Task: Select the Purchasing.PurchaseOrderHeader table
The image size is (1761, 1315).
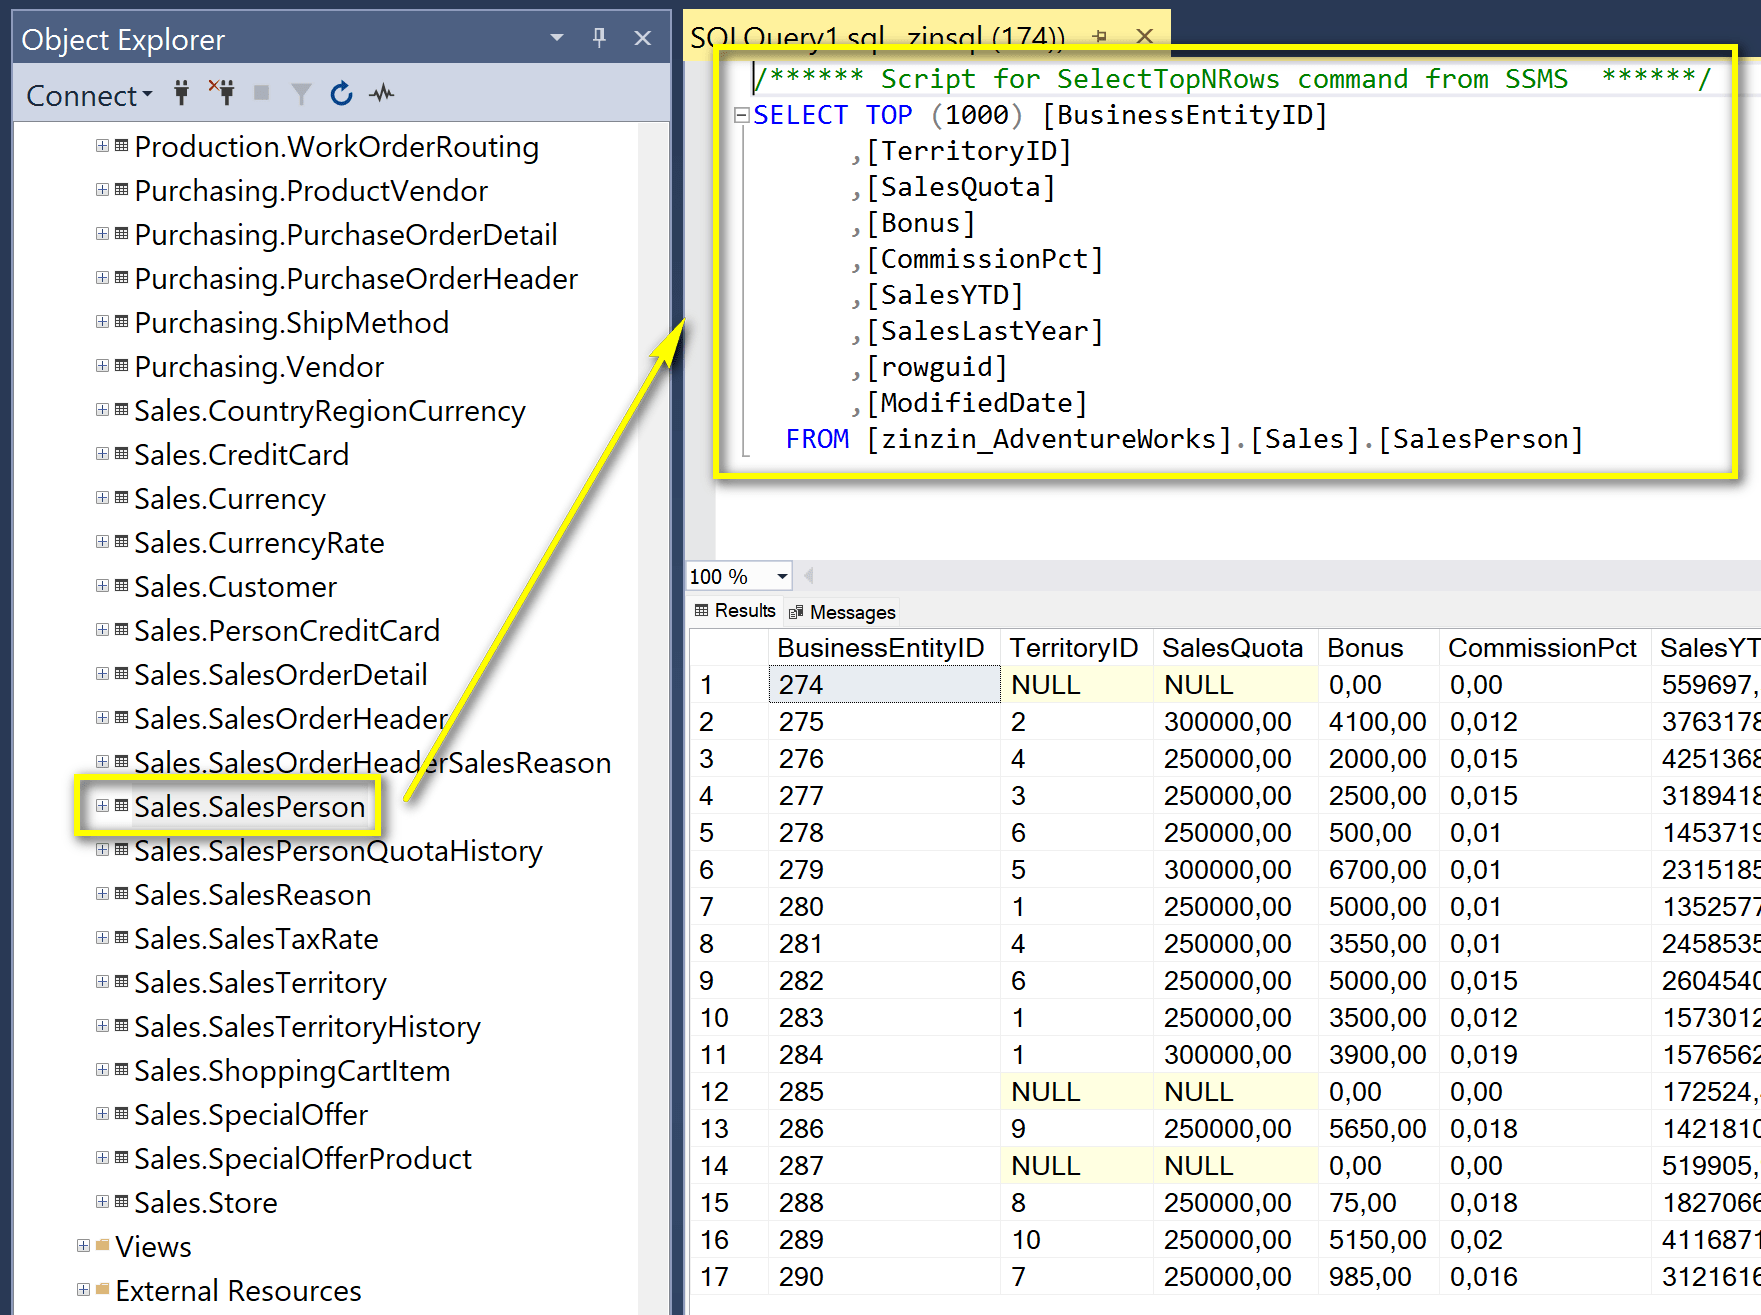Action: pyautogui.click(x=356, y=279)
